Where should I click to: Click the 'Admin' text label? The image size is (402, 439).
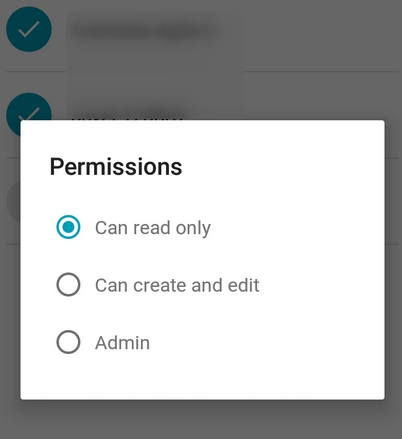click(122, 343)
